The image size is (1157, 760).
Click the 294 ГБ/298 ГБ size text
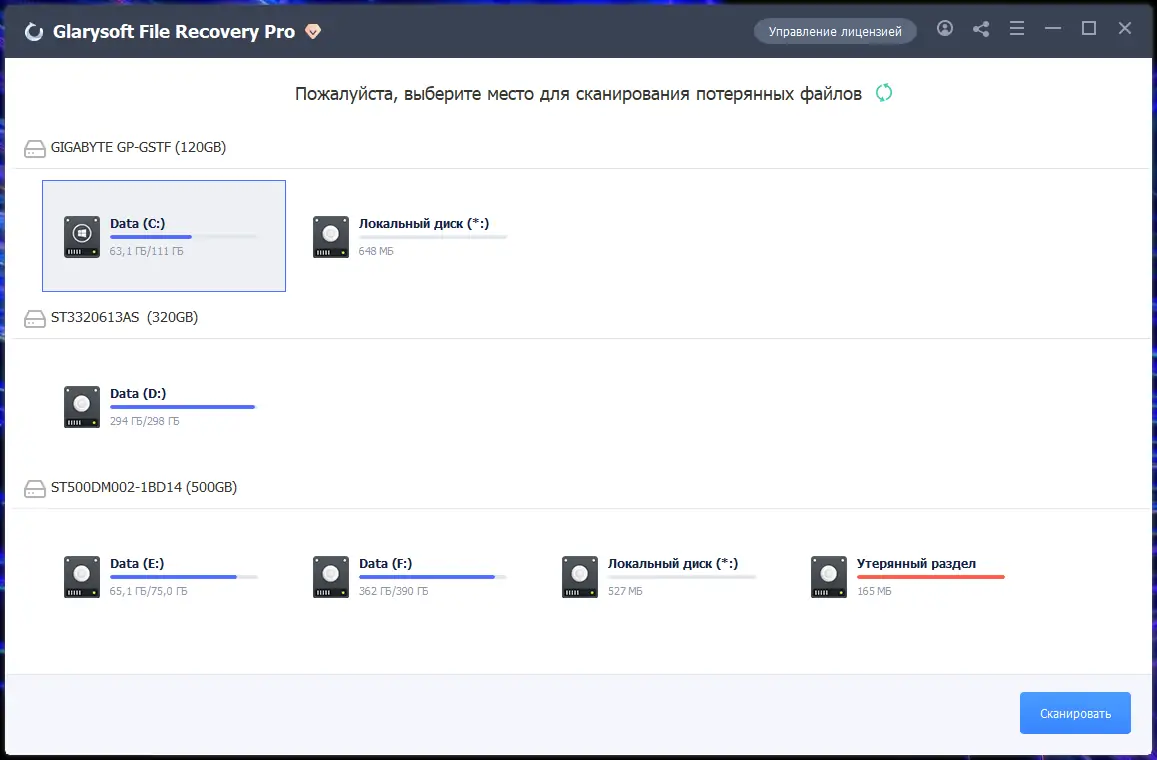[x=145, y=421]
